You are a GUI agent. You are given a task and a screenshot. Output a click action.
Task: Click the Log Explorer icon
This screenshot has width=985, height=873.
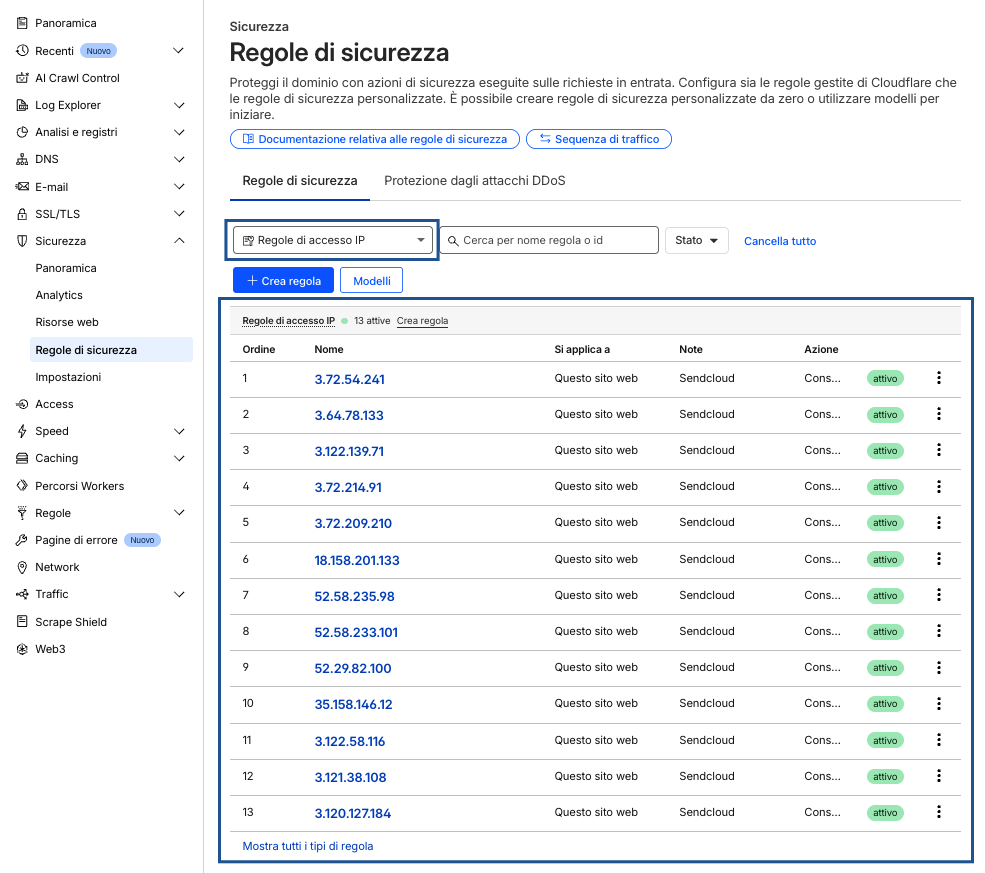(x=22, y=105)
